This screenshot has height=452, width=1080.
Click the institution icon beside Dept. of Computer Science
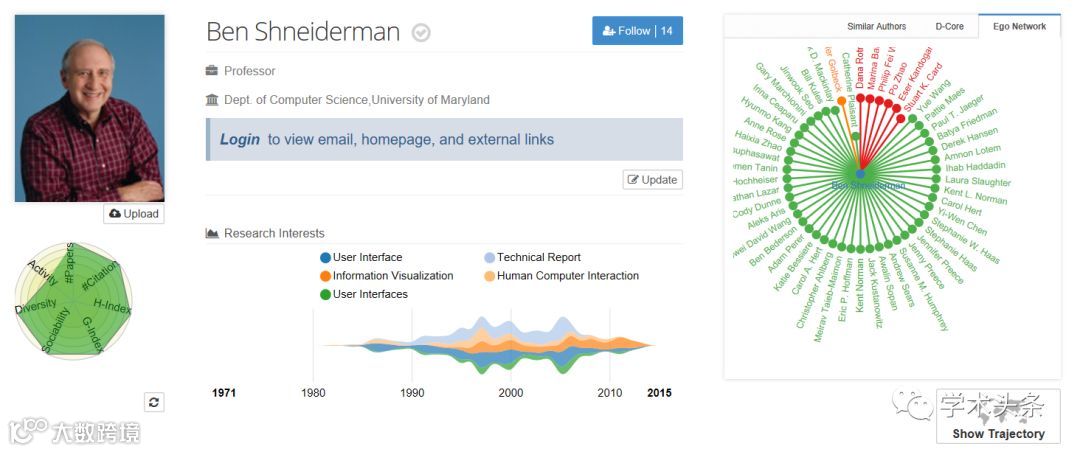212,100
